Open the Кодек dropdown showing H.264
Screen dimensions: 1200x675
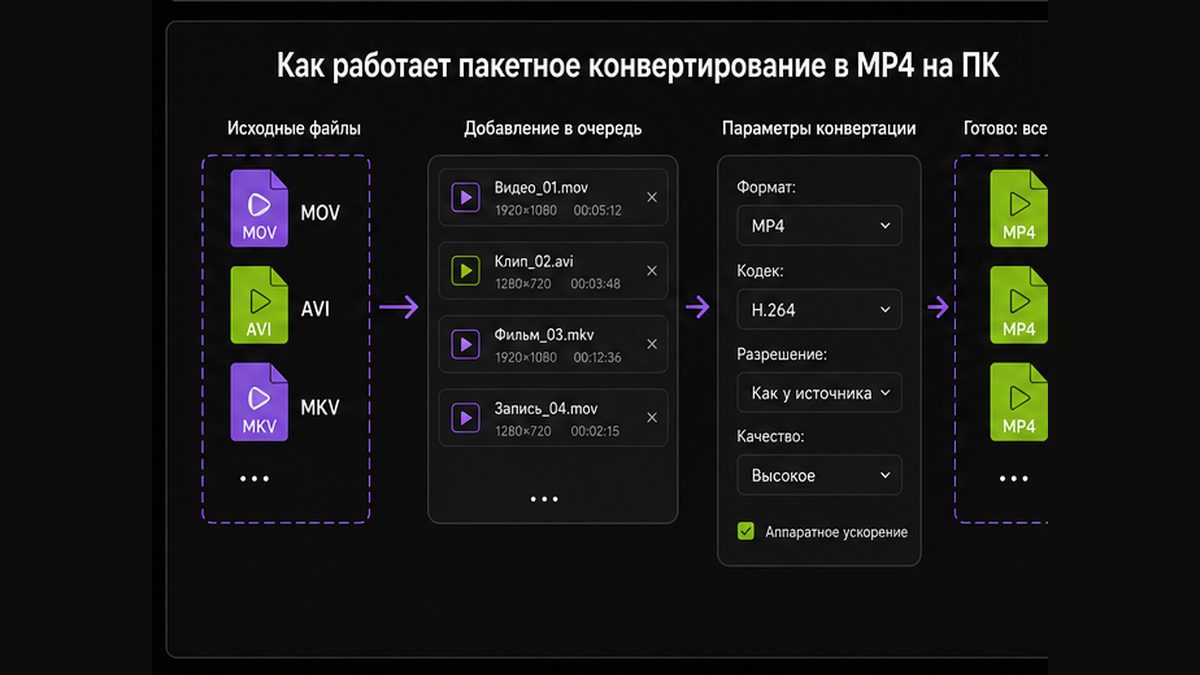coord(820,310)
